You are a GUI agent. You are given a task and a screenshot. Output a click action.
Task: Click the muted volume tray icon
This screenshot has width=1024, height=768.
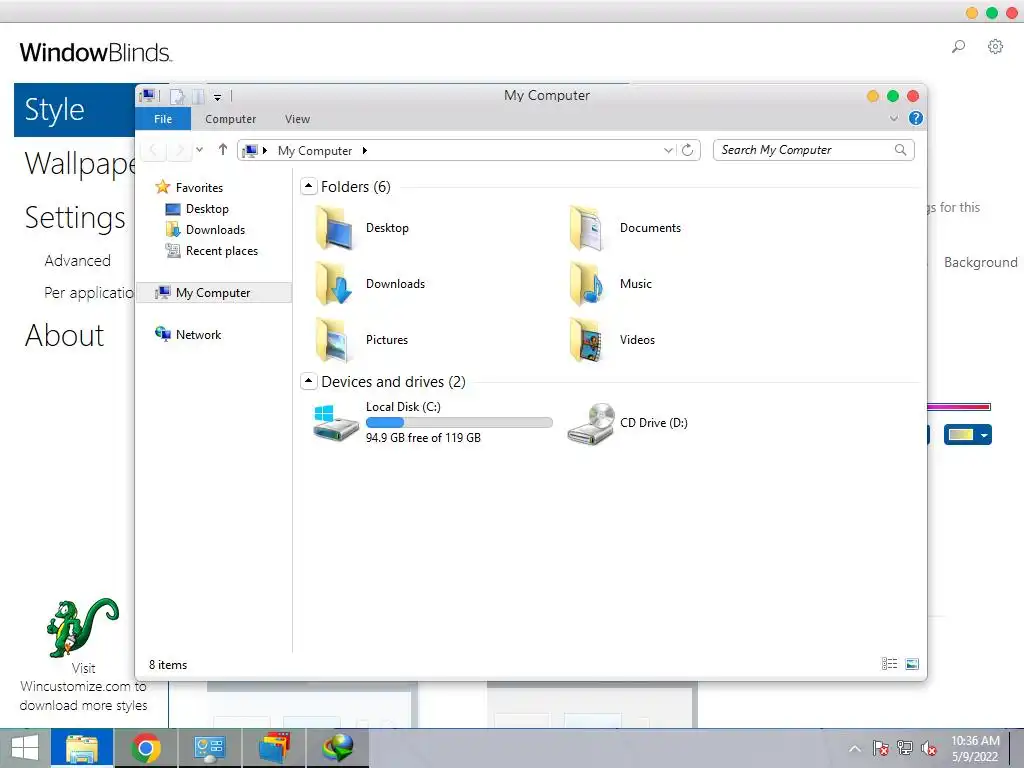coord(928,748)
